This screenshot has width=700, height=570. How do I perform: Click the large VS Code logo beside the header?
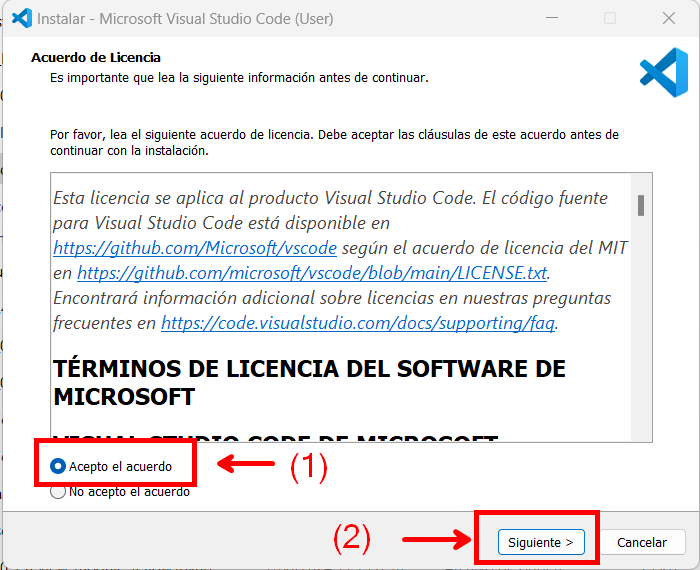tap(664, 72)
